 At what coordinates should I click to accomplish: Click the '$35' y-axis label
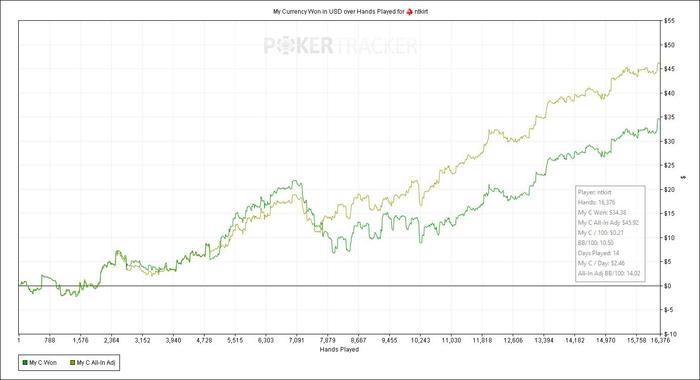tap(669, 117)
